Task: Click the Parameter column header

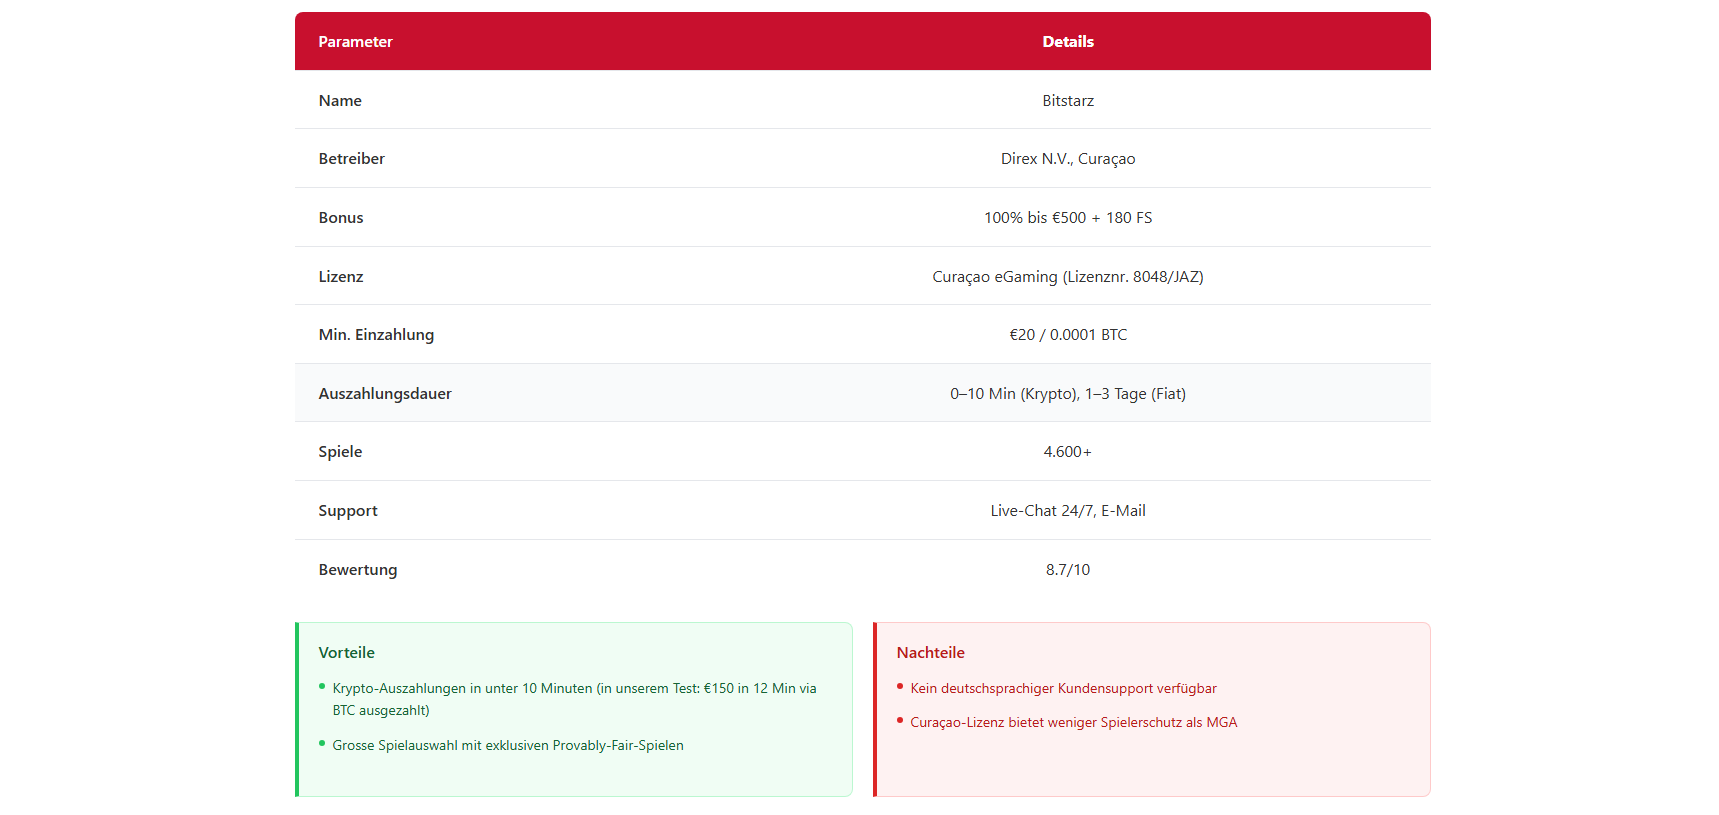Action: (355, 42)
